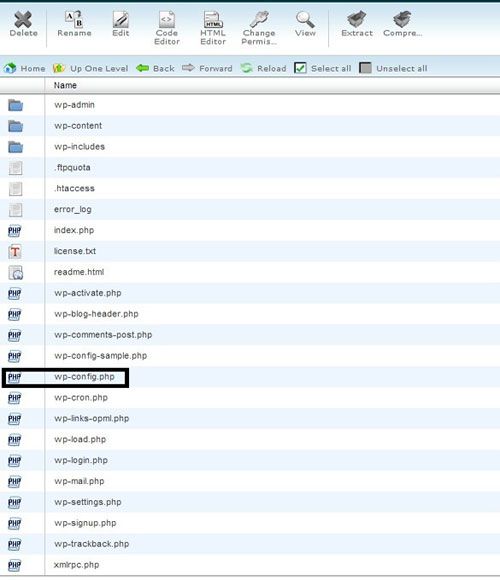Select the wp-mail.php file name

tap(79, 482)
